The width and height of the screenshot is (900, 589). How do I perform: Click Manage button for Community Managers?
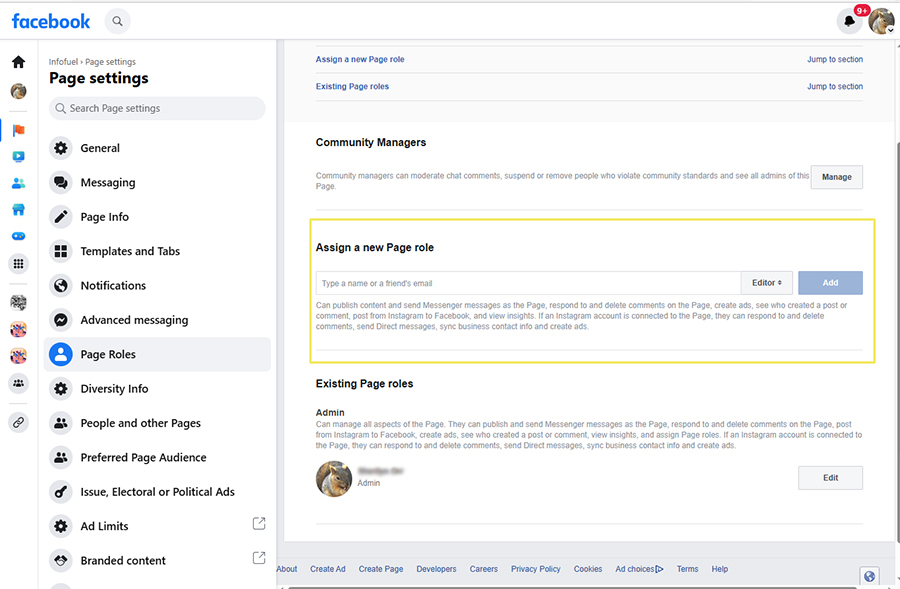coord(836,177)
